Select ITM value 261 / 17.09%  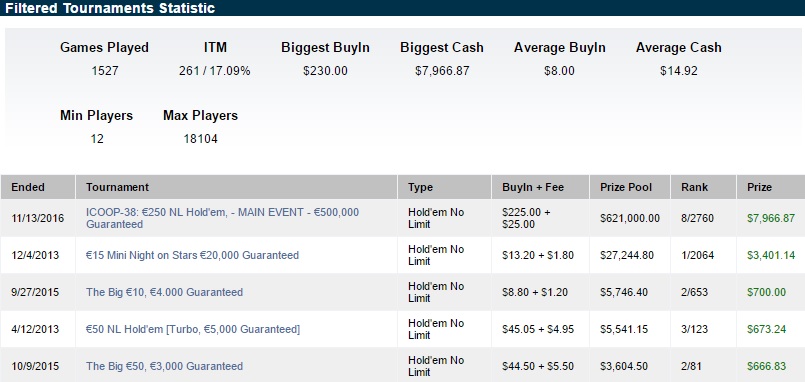(x=215, y=71)
